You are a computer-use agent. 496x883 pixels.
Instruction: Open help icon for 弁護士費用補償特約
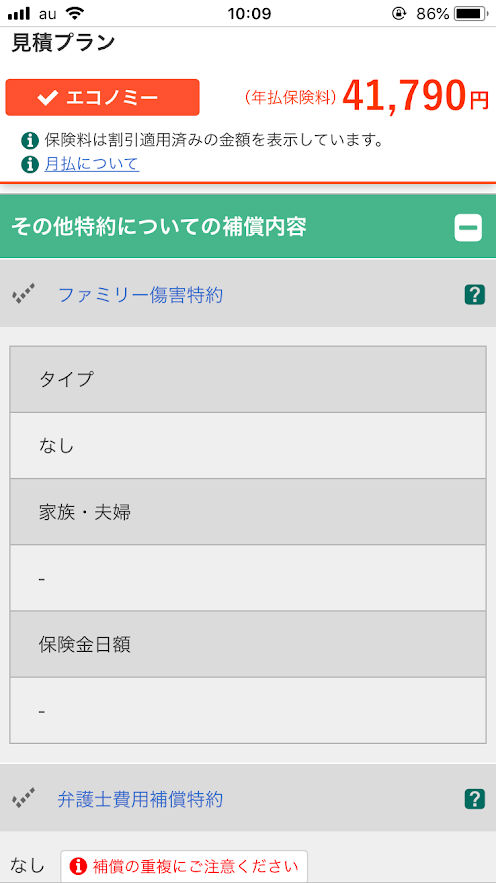tap(475, 799)
